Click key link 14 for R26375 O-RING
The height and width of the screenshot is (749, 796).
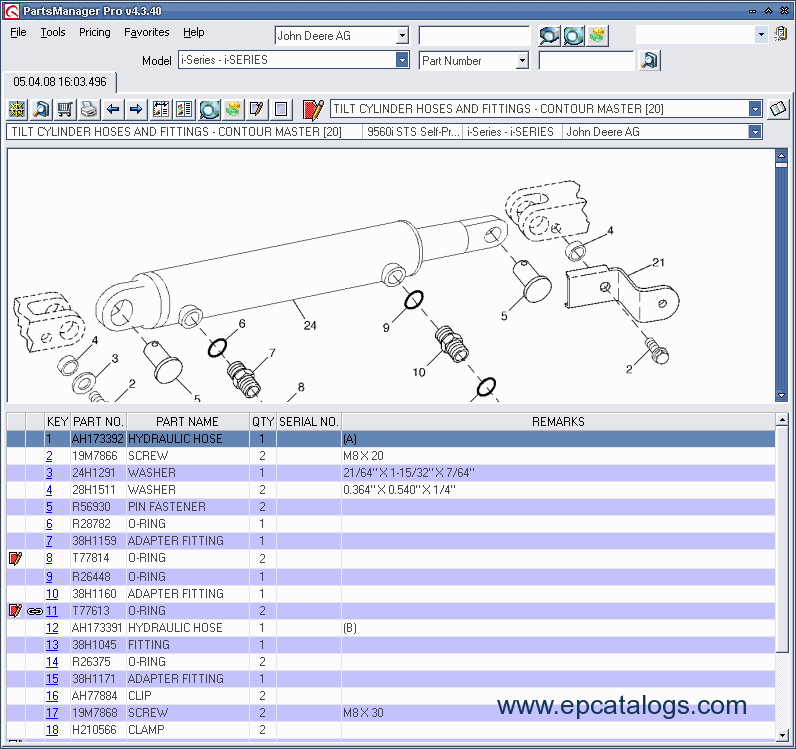click(x=52, y=662)
